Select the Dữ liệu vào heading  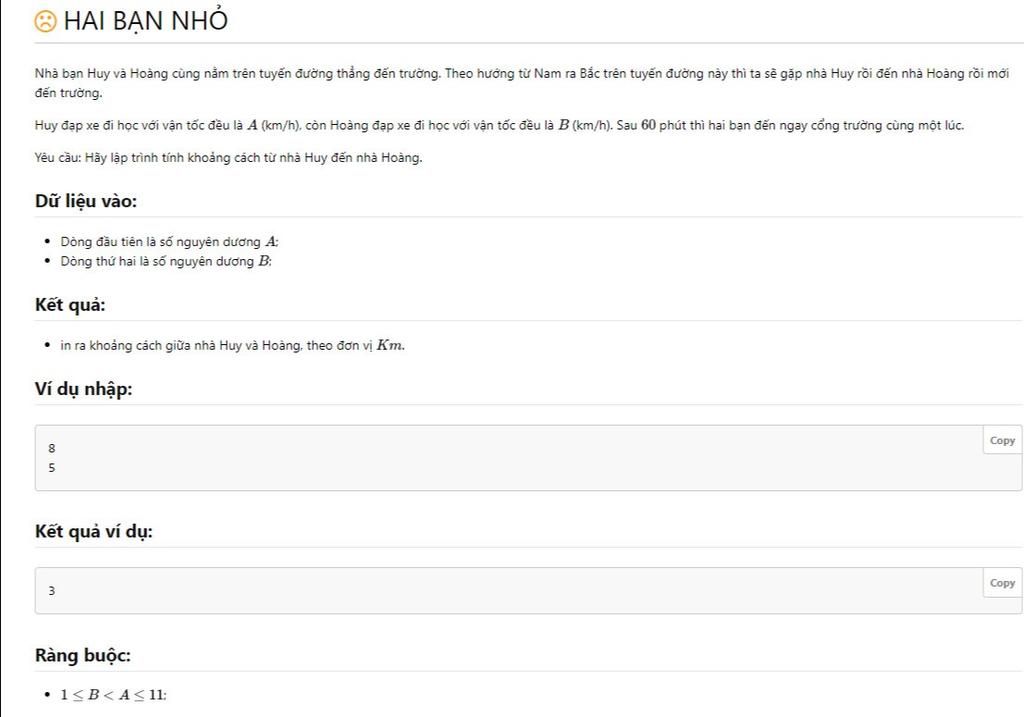pos(86,201)
